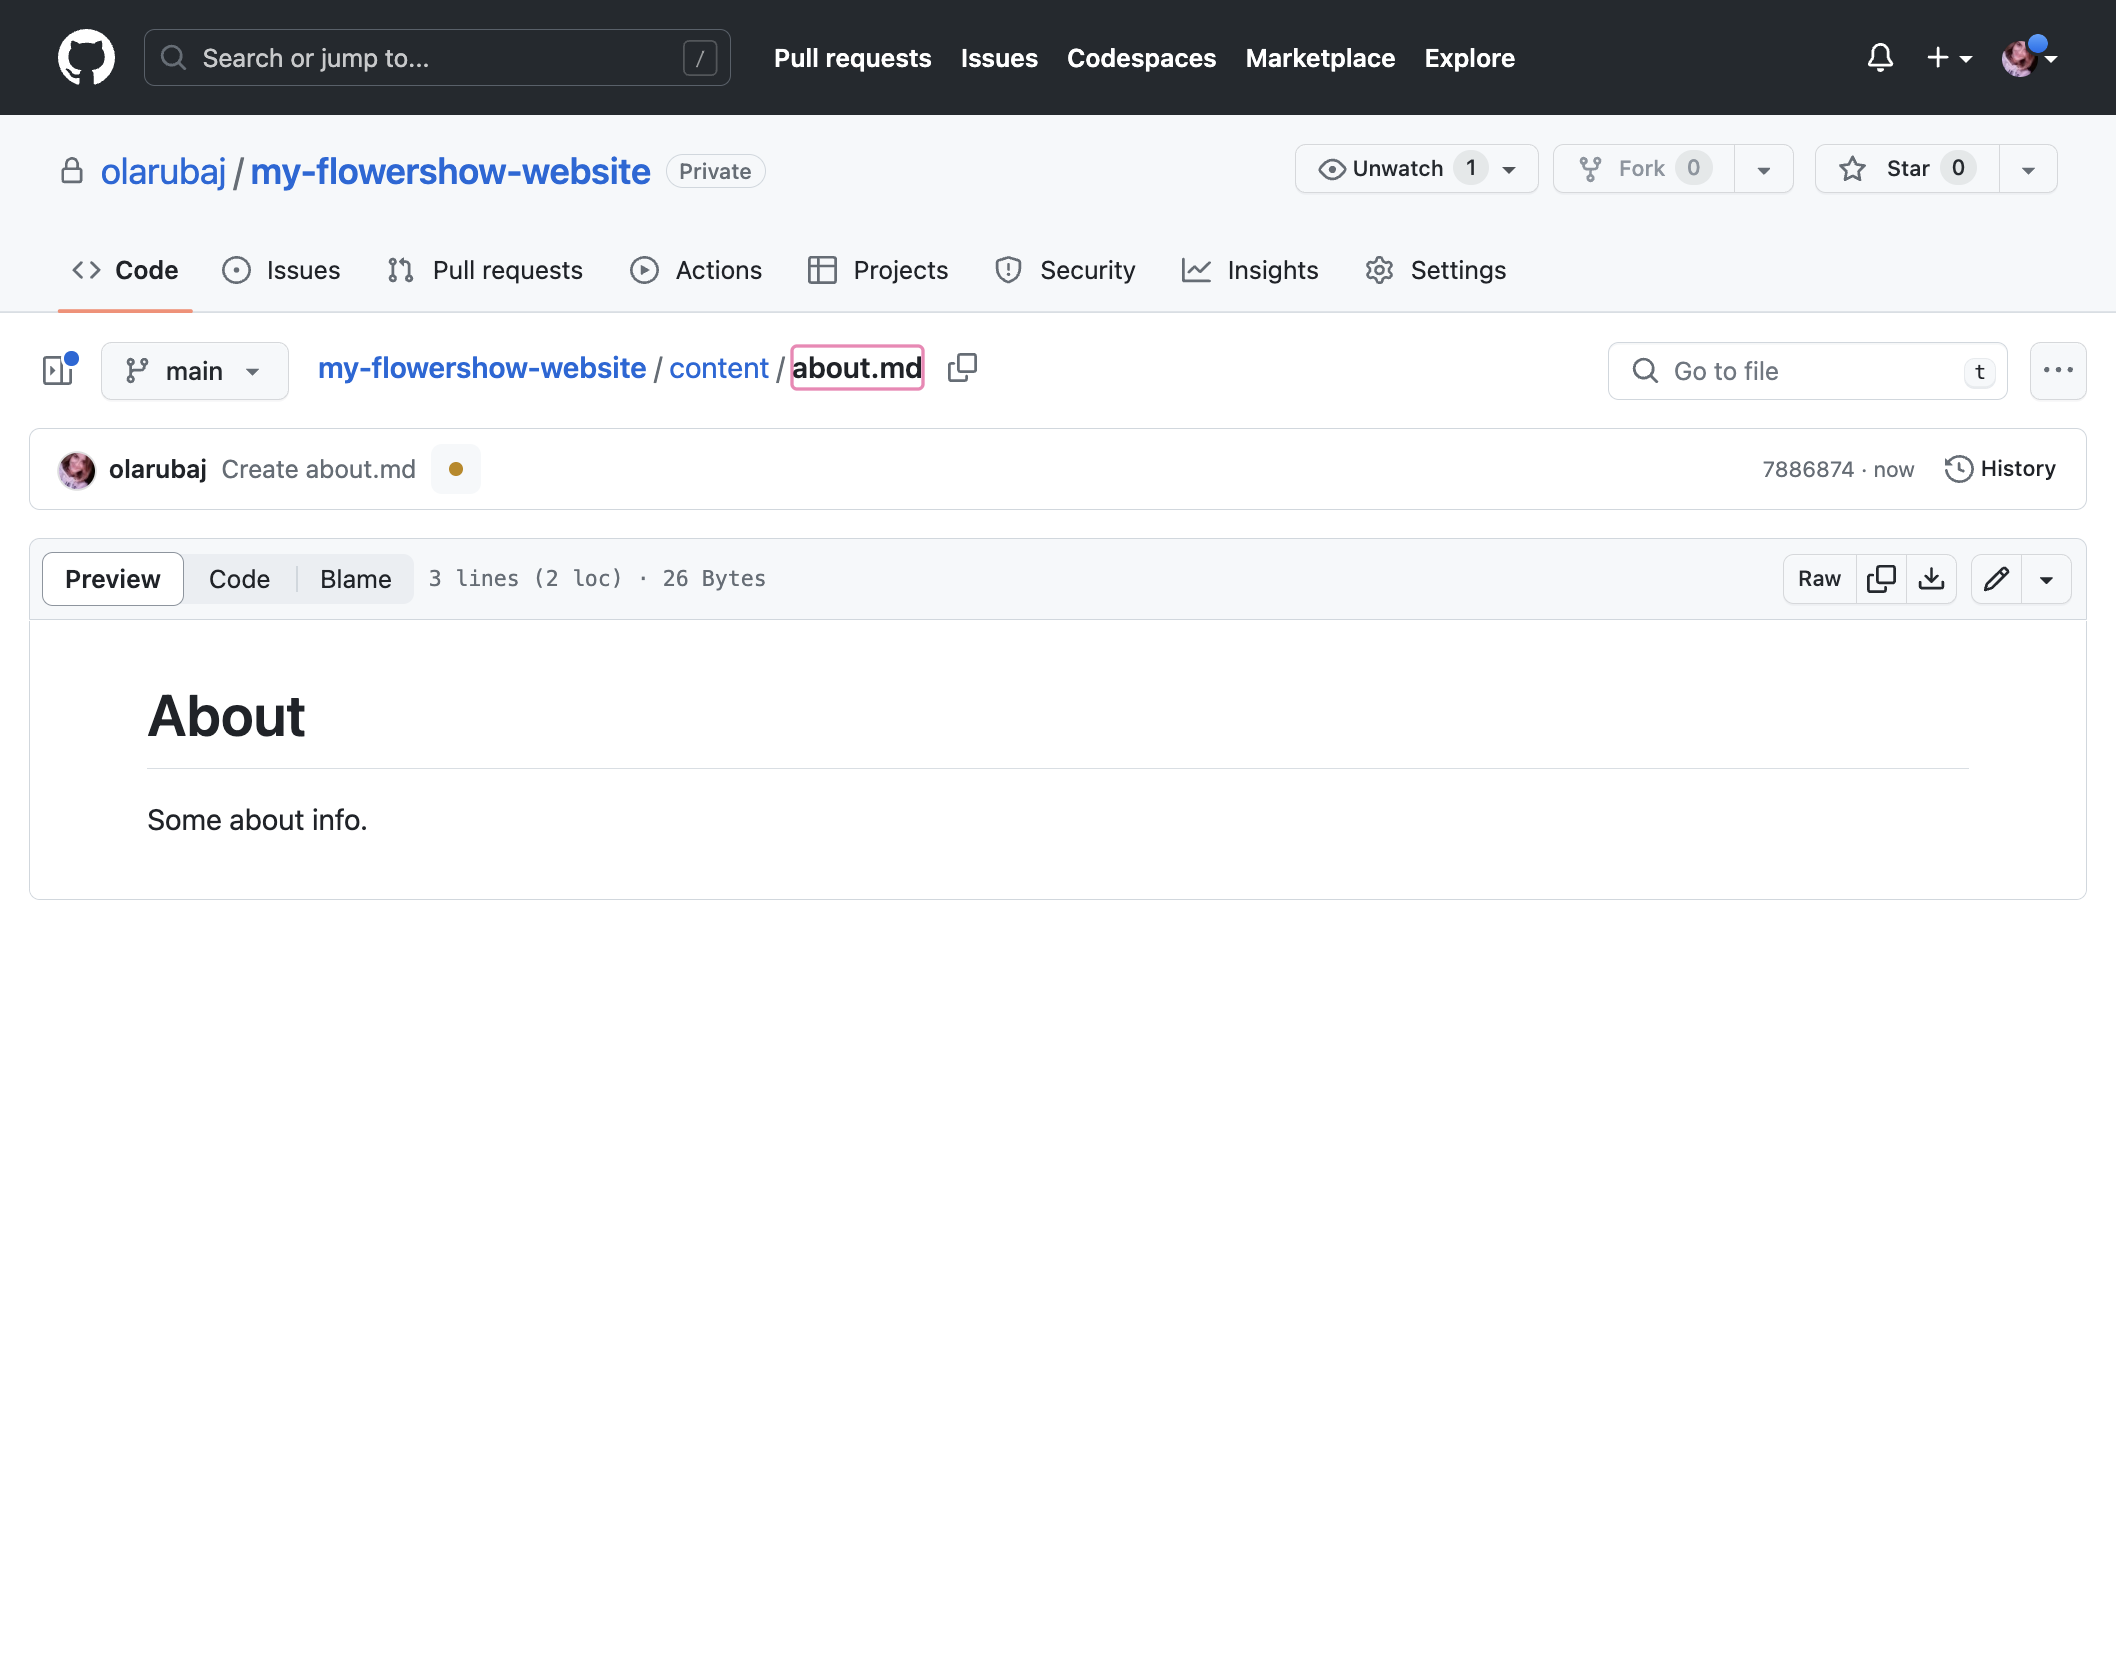Open the plus create-new menu
Viewport: 2116px width, 1680px height.
coord(1949,58)
